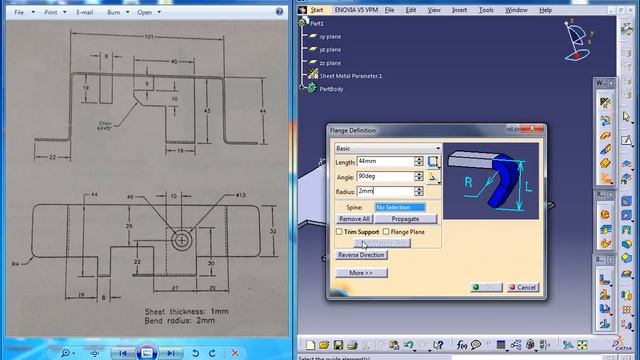
Task: Click the Select arrow tool icon
Action: [x=627, y=117]
